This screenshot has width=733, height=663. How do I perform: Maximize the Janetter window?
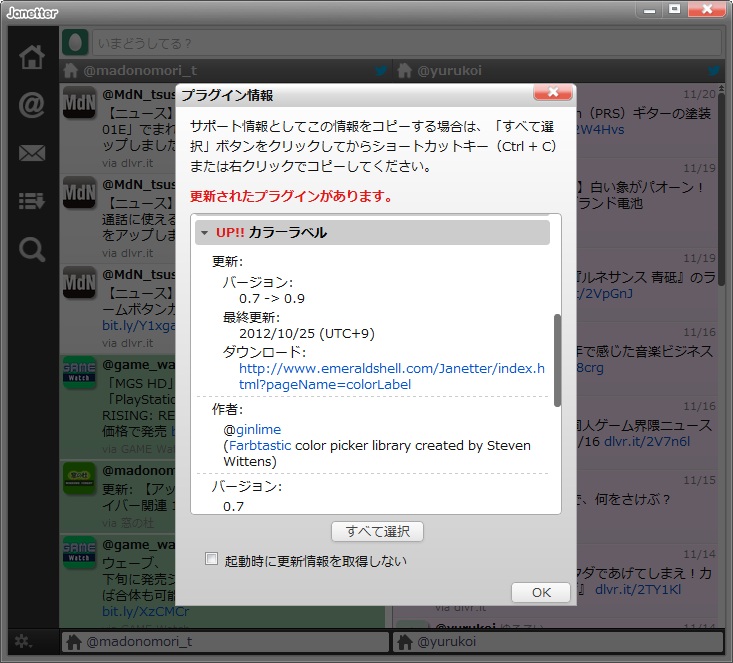[675, 10]
